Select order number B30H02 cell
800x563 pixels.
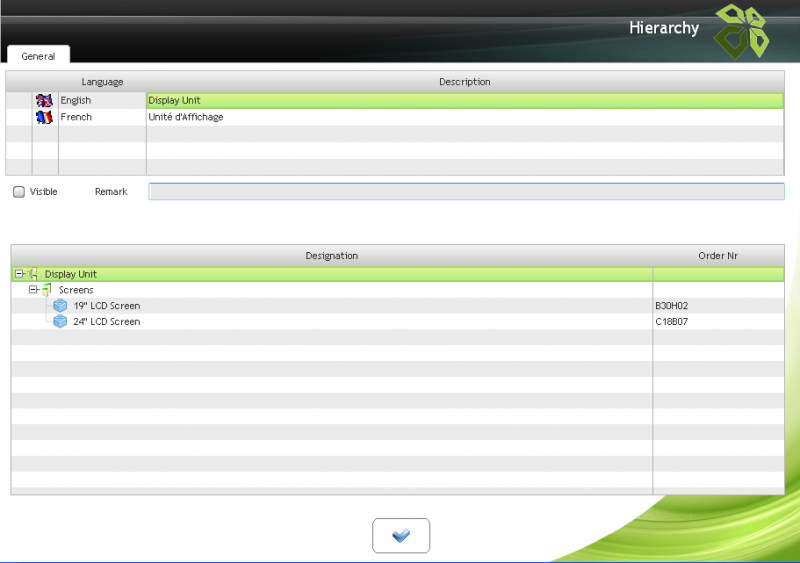pos(672,306)
